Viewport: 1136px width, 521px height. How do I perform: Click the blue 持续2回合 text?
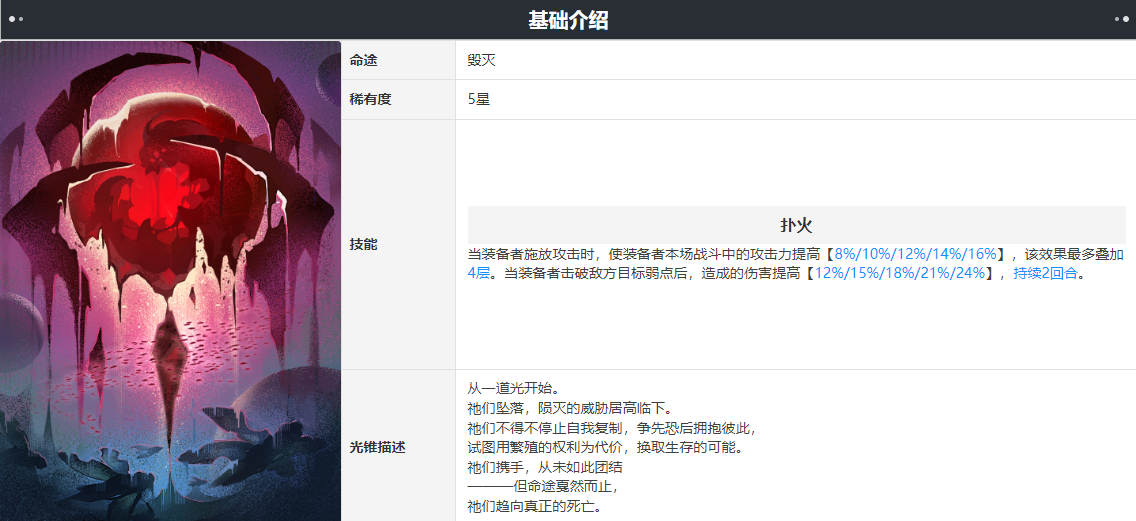(x=1045, y=274)
